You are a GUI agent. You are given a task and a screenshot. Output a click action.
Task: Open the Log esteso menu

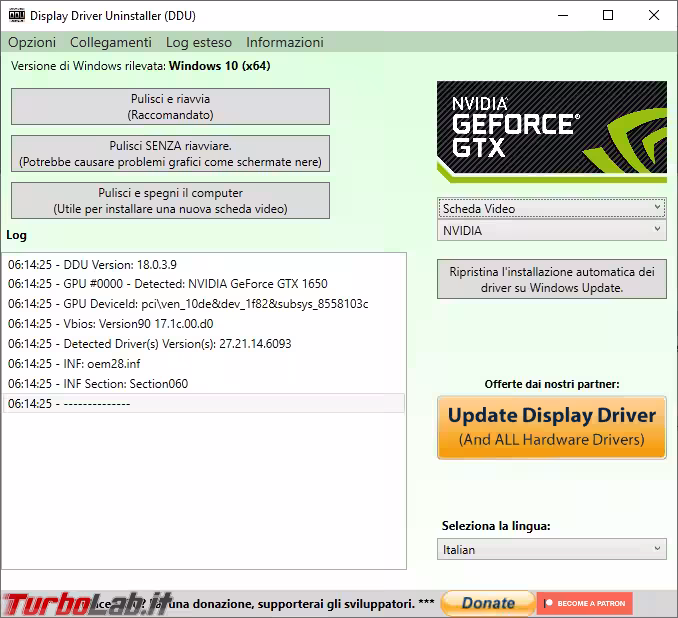[x=199, y=42]
